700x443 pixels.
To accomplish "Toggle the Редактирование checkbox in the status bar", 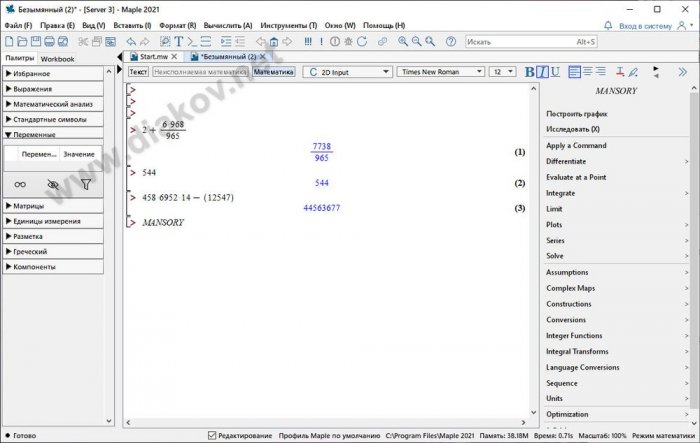I will tap(212, 435).
